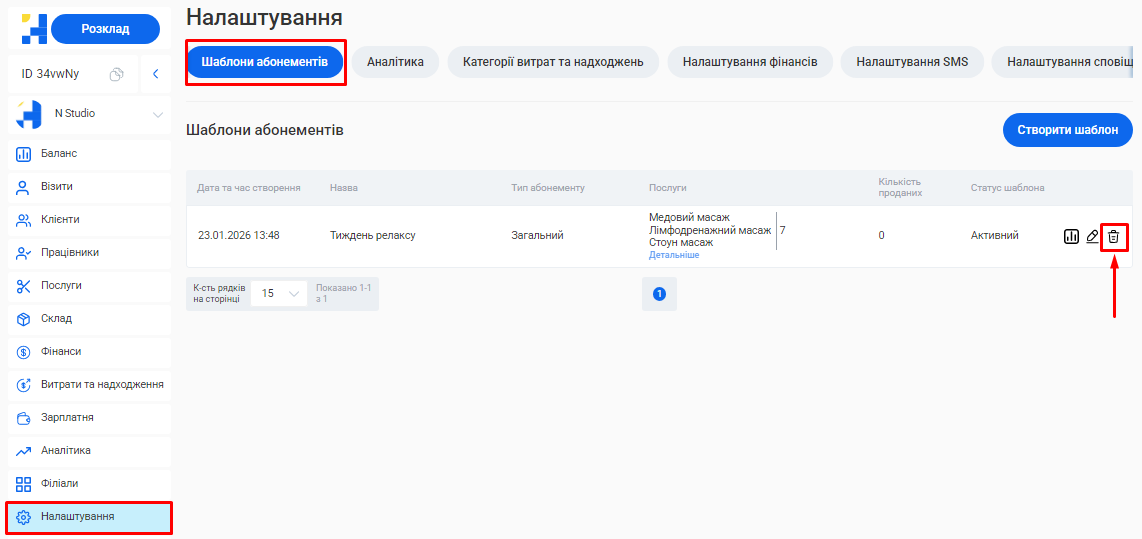Open Витрати та надходження via its icon
This screenshot has width=1142, height=539.
coord(23,385)
